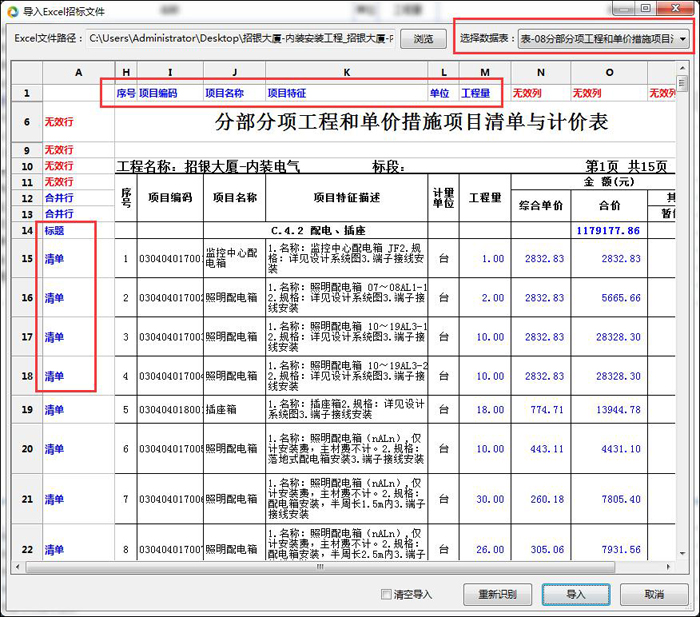
Task: Select the 项目特征 column mapping cell
Action: (x=346, y=93)
